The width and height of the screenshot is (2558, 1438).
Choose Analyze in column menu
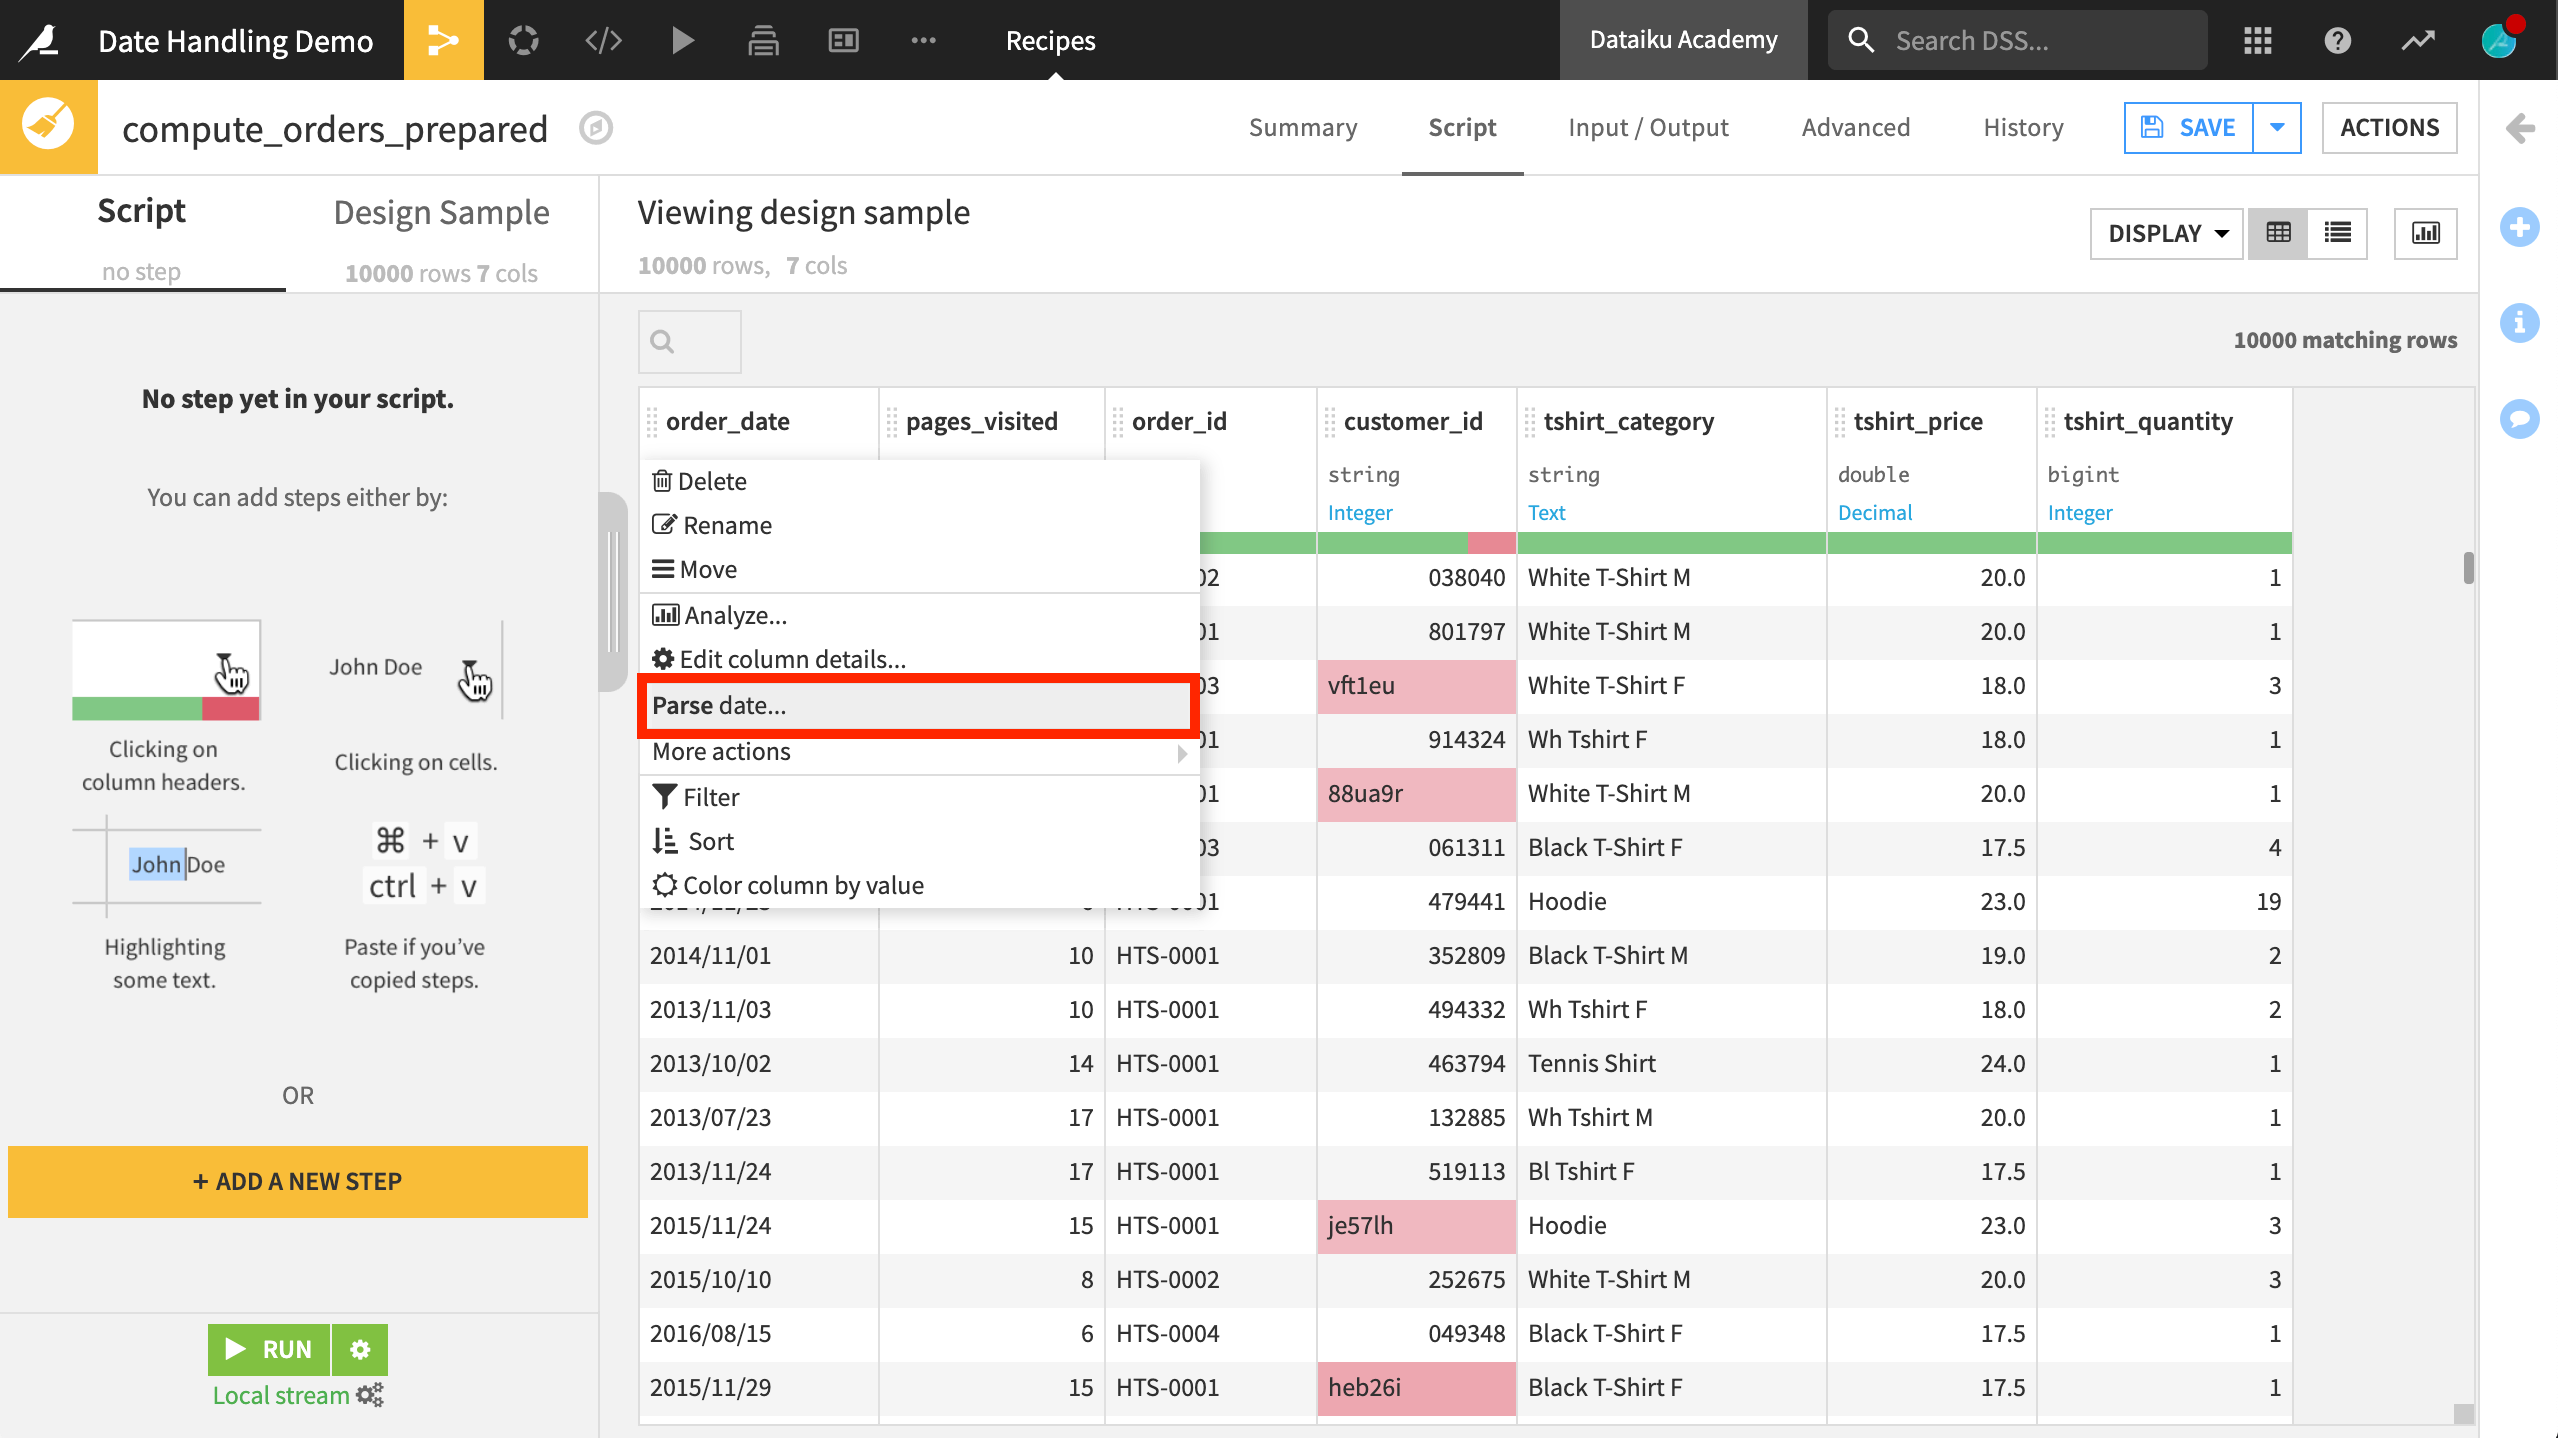(919, 616)
